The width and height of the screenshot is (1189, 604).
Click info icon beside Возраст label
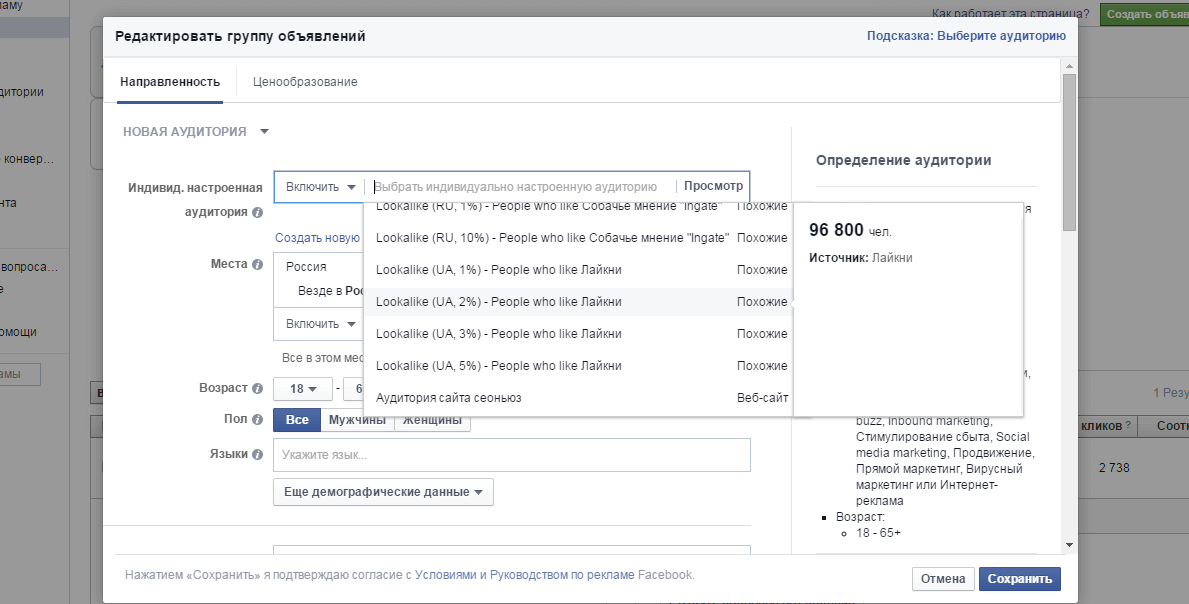click(257, 388)
